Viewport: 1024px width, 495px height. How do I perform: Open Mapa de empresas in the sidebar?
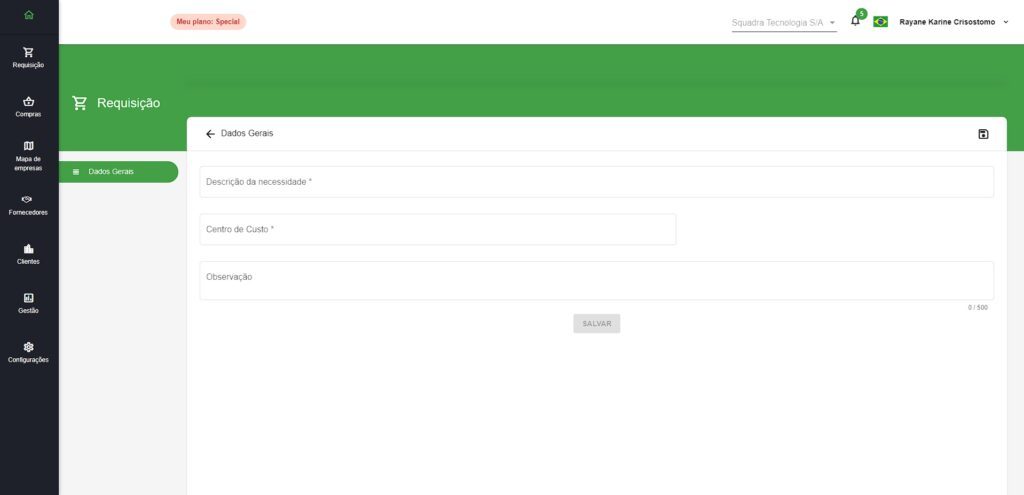[29, 156]
